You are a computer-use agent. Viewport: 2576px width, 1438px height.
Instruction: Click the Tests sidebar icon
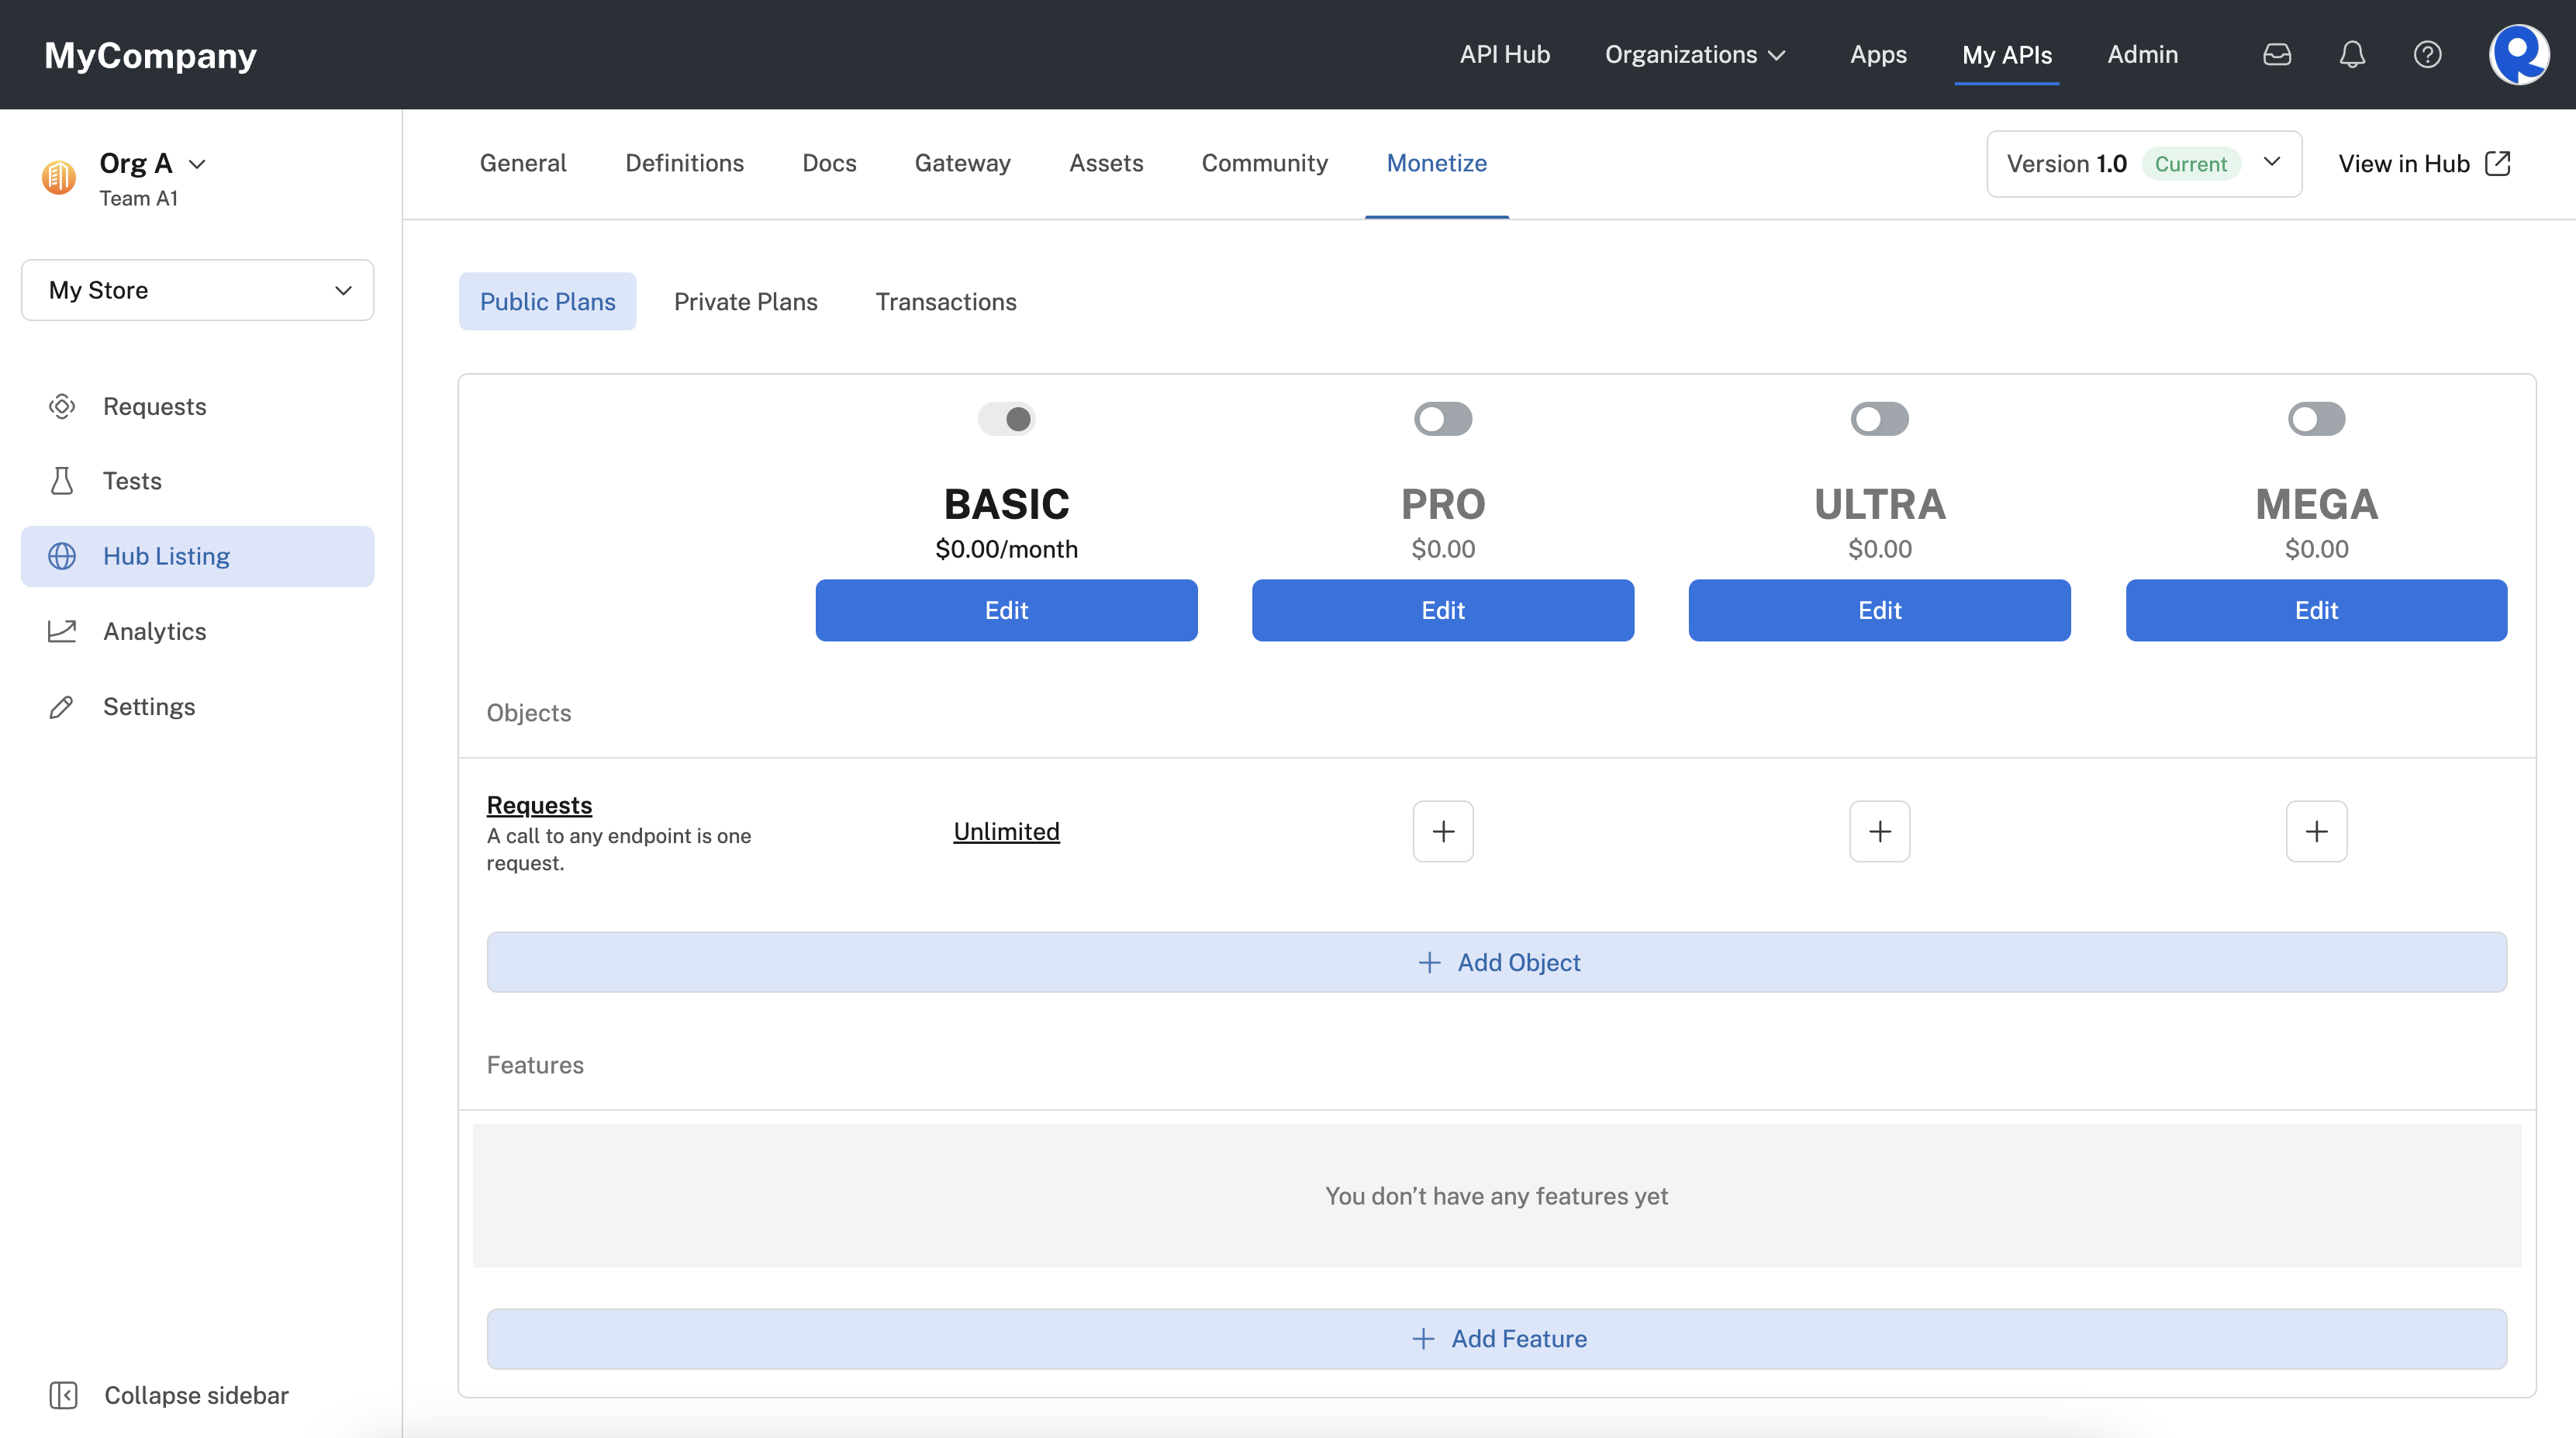pyautogui.click(x=62, y=479)
